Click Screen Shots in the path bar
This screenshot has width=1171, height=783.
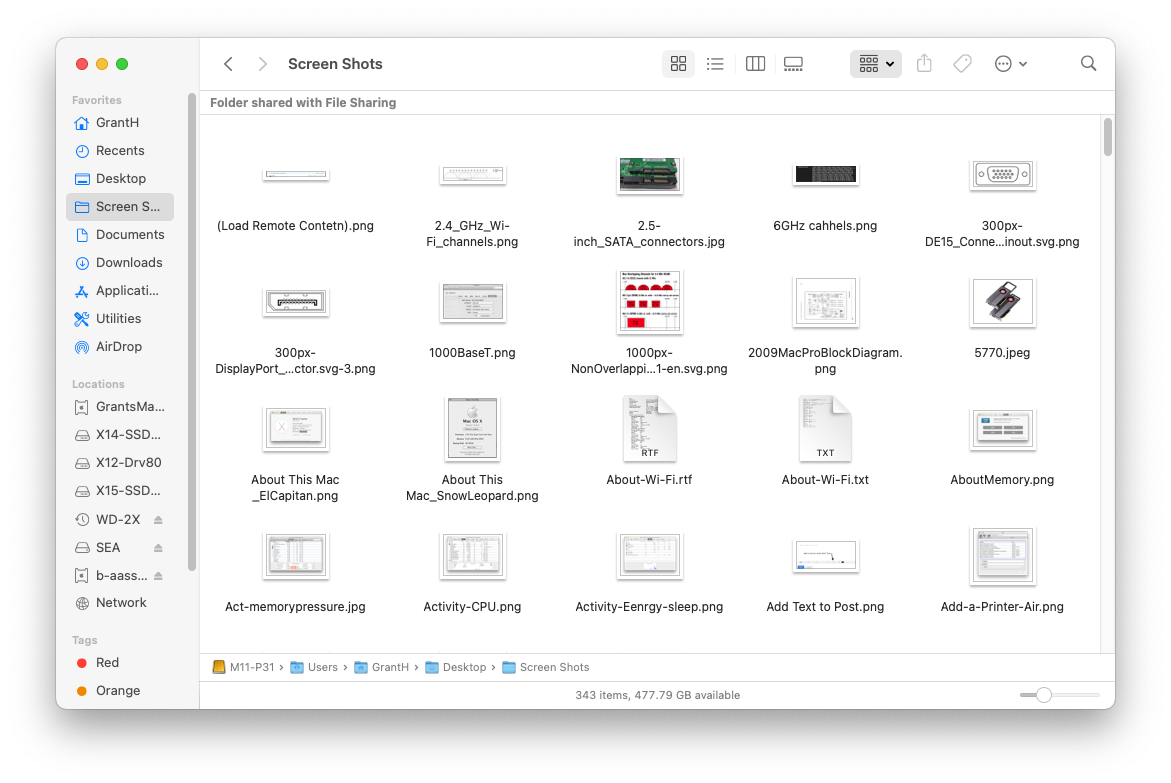546,667
